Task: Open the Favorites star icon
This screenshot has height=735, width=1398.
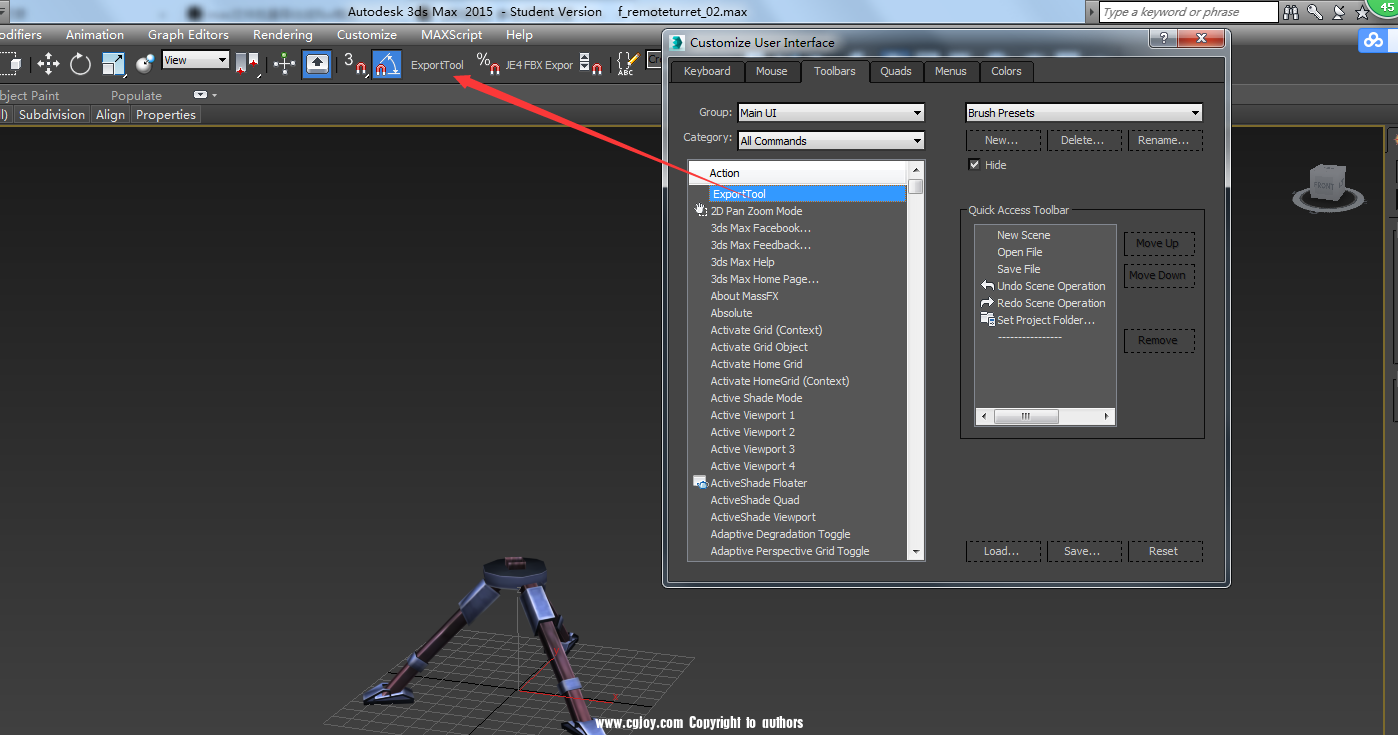Action: [1362, 12]
